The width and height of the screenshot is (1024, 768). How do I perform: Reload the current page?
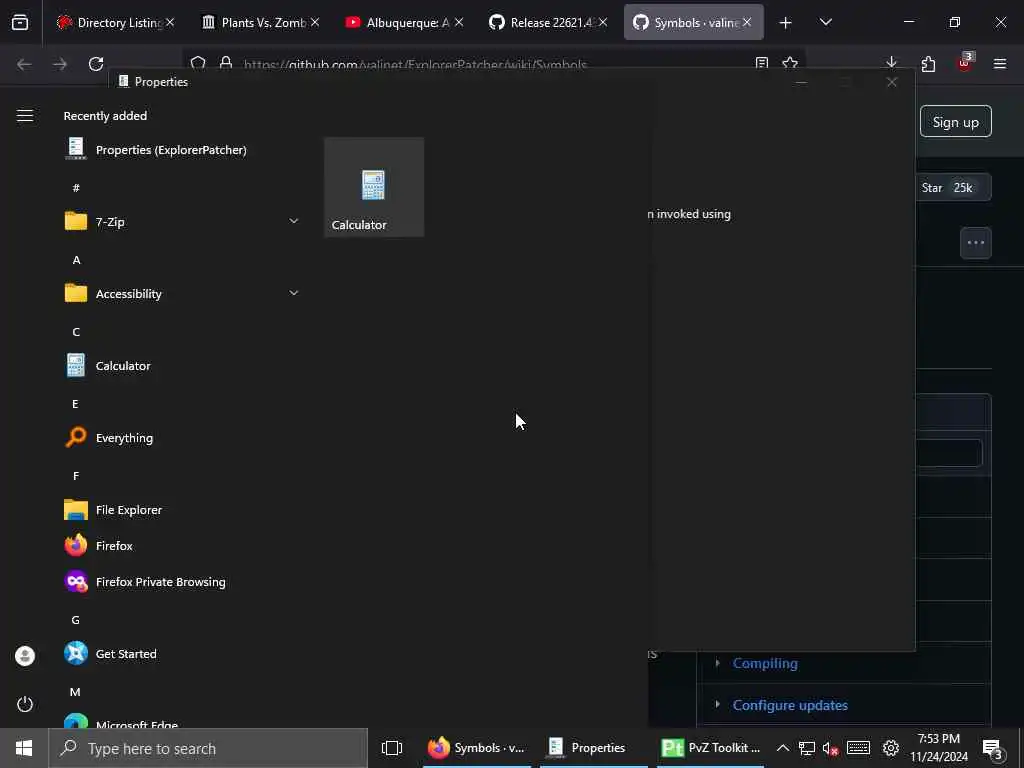coord(96,64)
